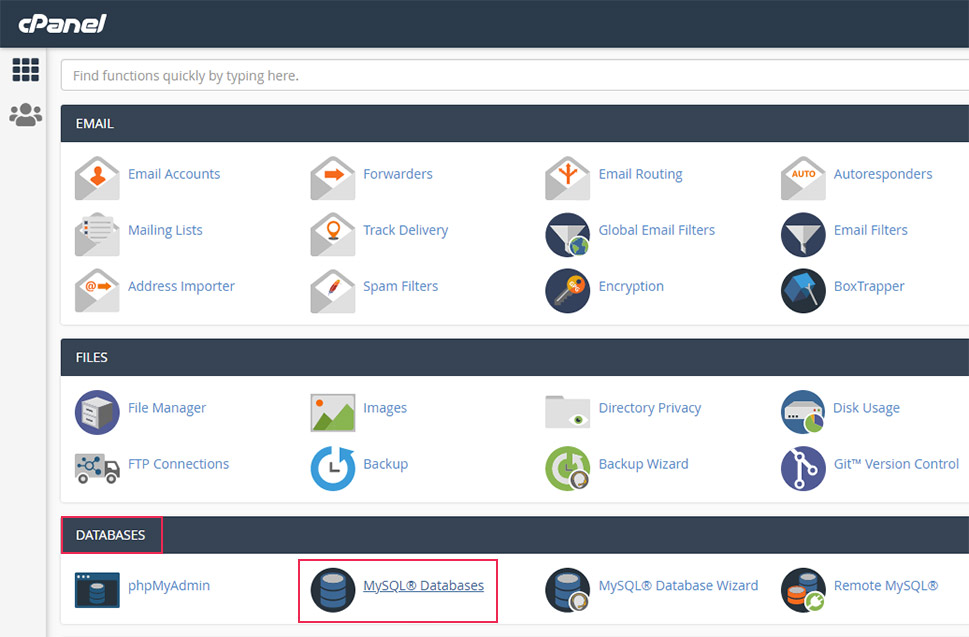The height and width of the screenshot is (637, 969).
Task: Click the Spam Filters icon
Action: point(332,290)
